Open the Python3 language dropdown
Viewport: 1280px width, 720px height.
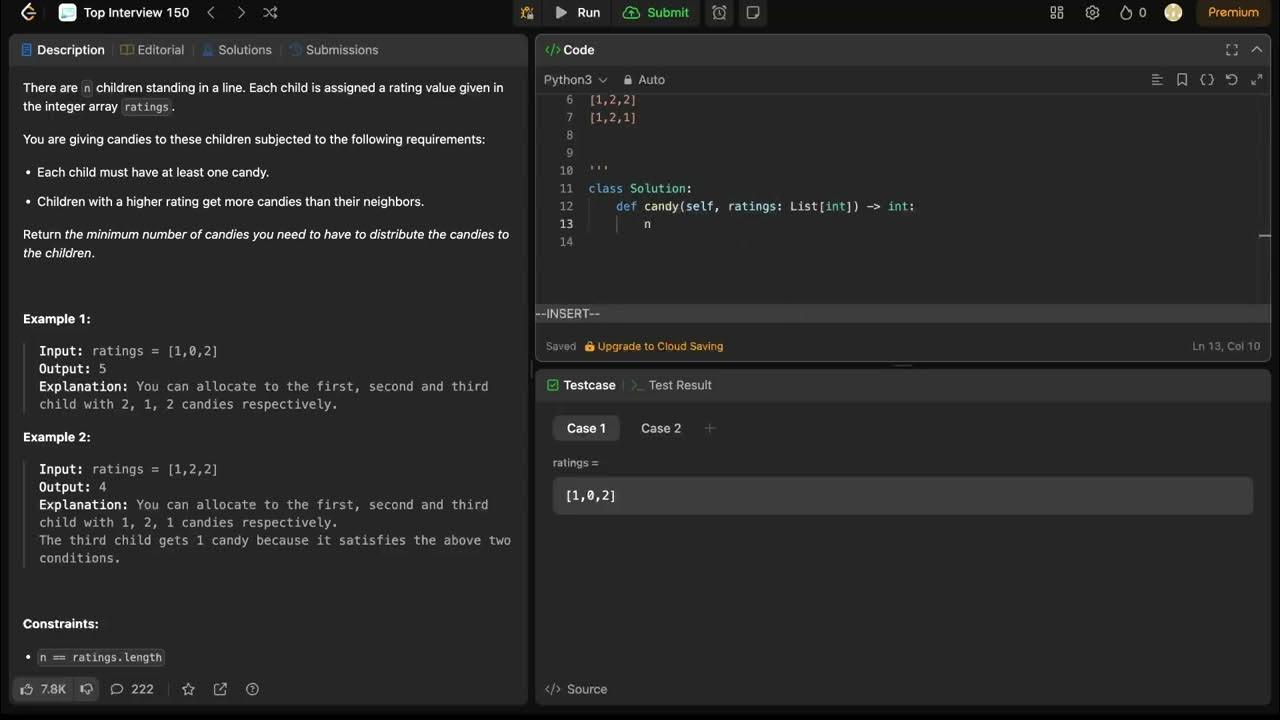tap(575, 80)
